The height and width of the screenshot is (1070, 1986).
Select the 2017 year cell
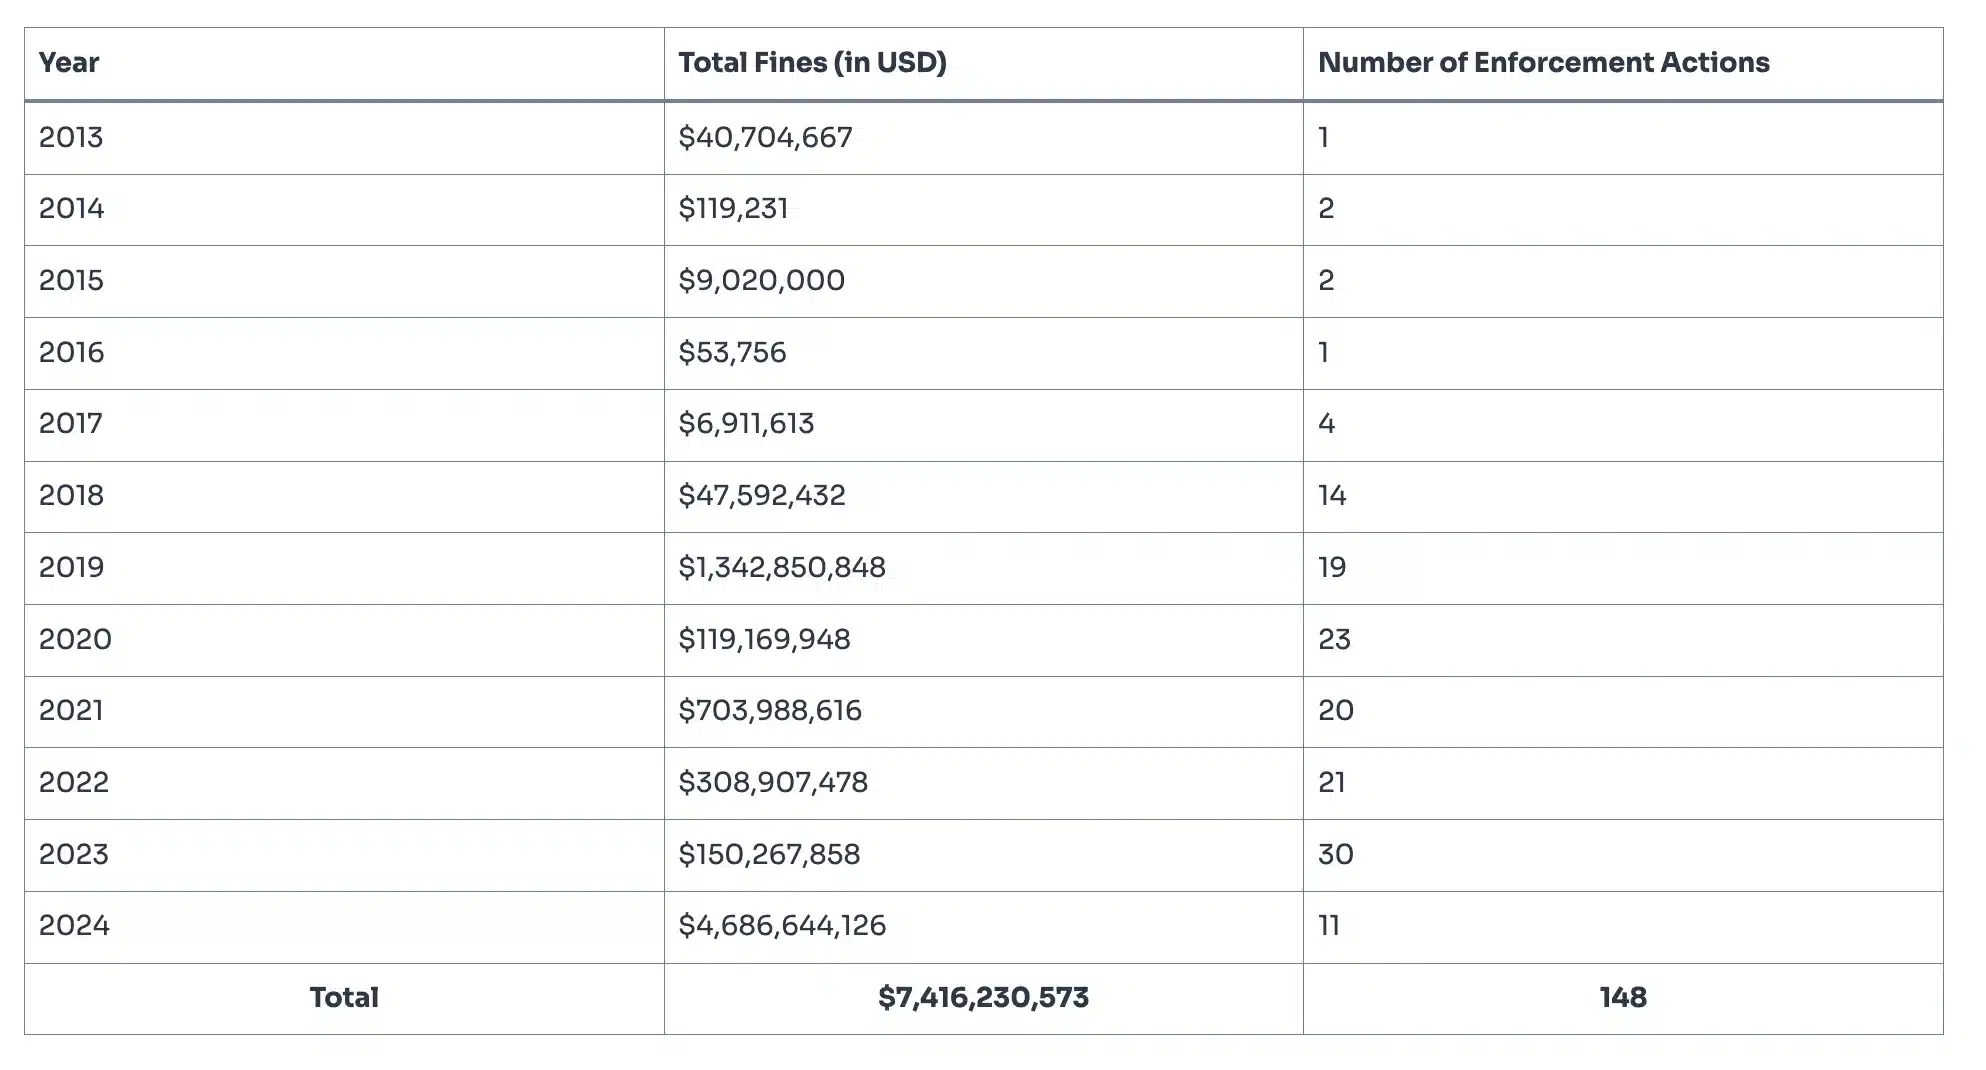pyautogui.click(x=71, y=423)
